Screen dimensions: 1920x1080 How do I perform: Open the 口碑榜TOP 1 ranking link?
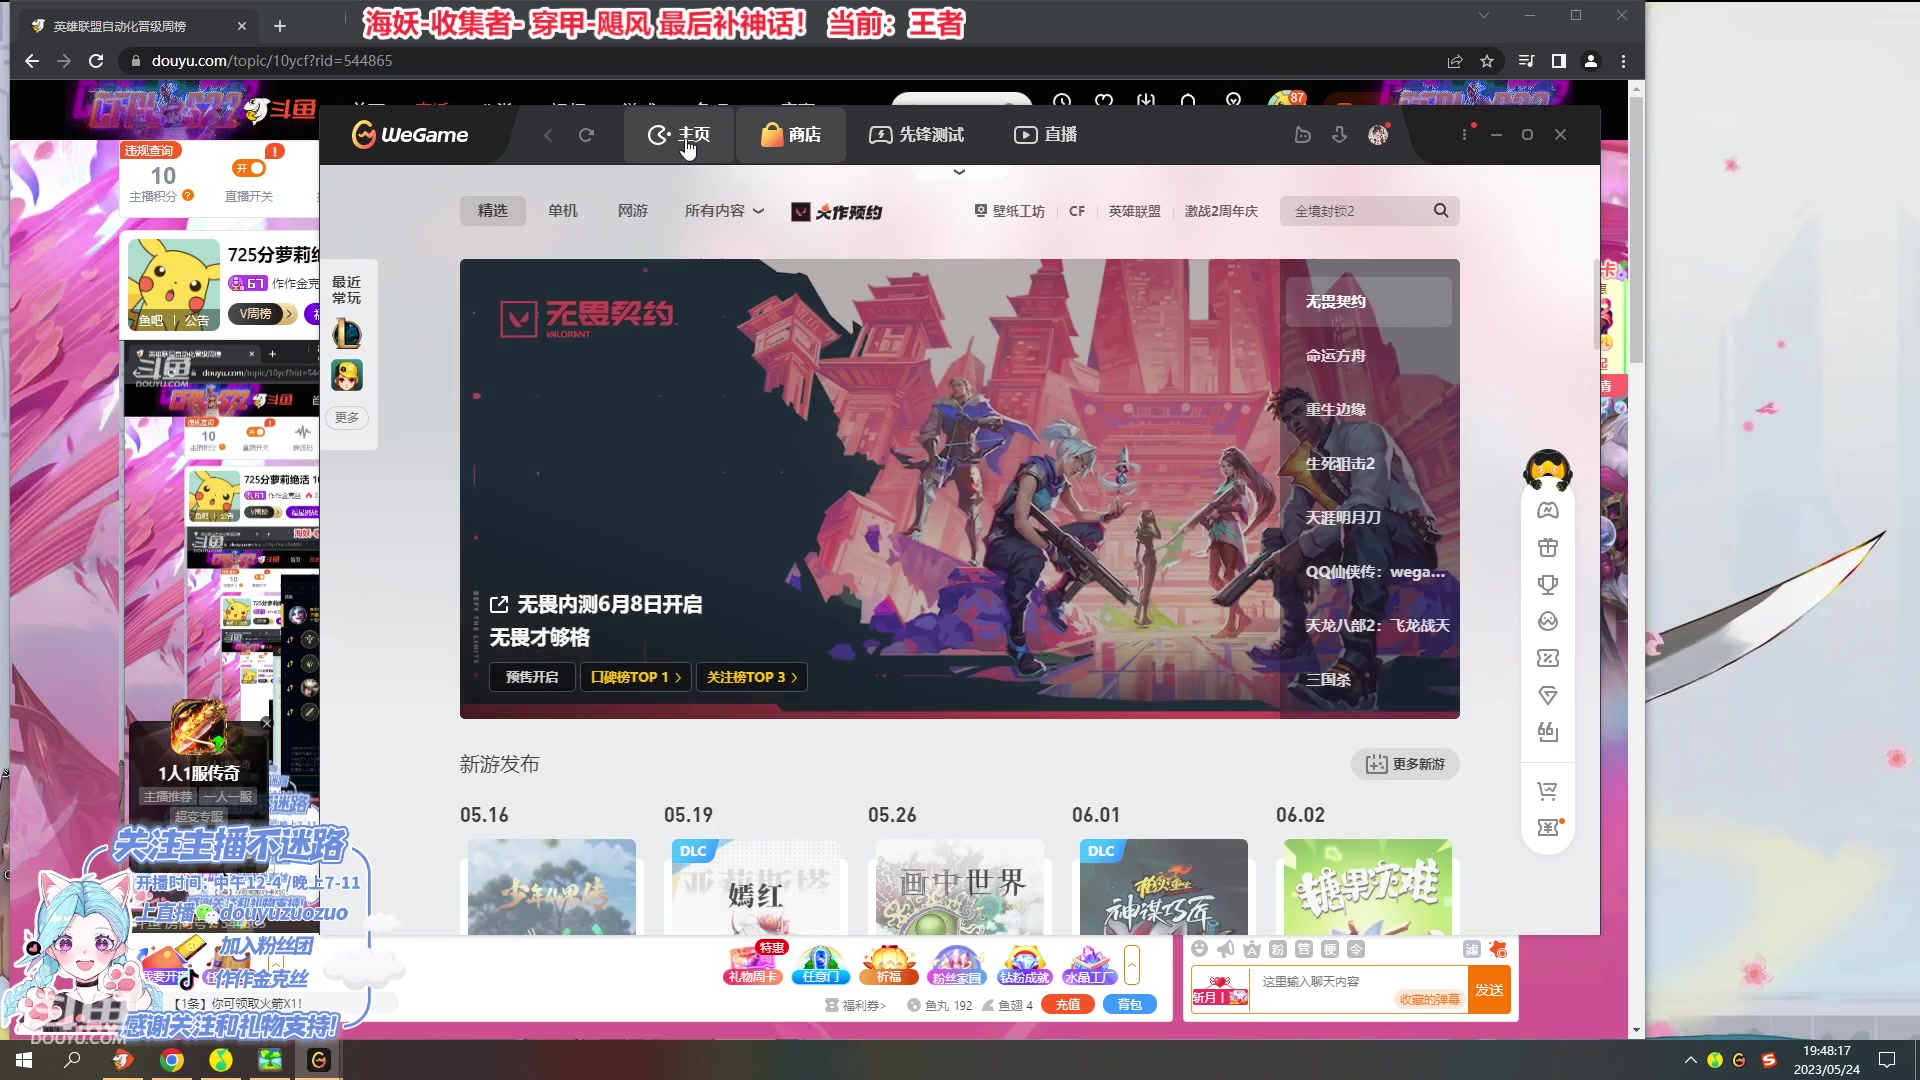point(636,677)
